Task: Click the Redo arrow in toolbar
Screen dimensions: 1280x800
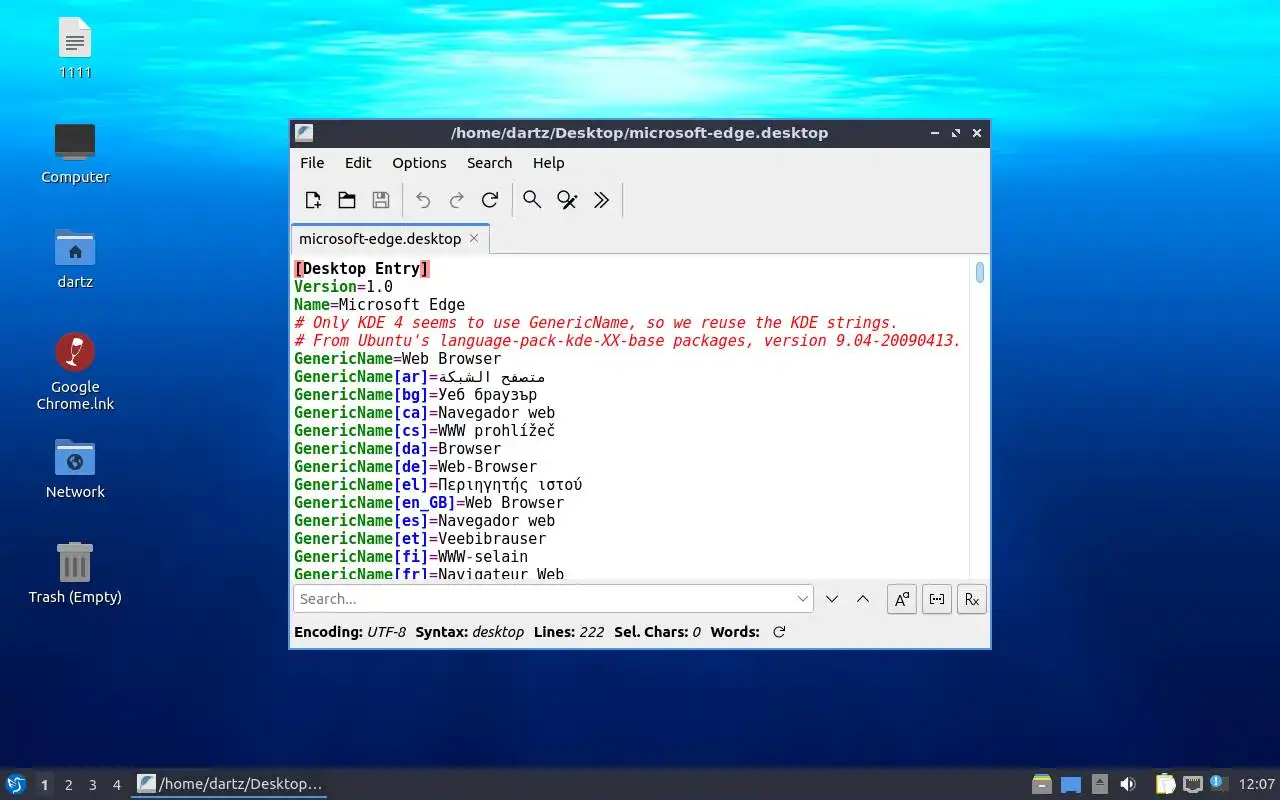Action: (x=457, y=200)
